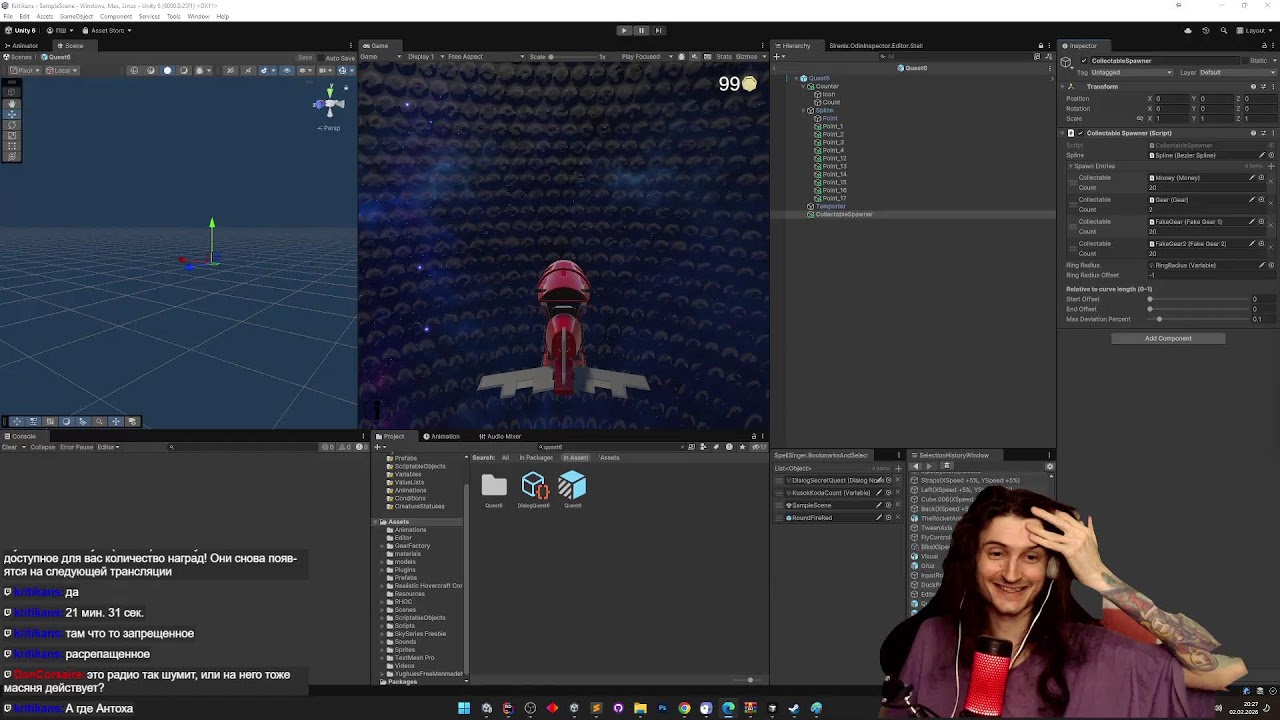Open Google Chrome from the taskbar

(x=684, y=708)
